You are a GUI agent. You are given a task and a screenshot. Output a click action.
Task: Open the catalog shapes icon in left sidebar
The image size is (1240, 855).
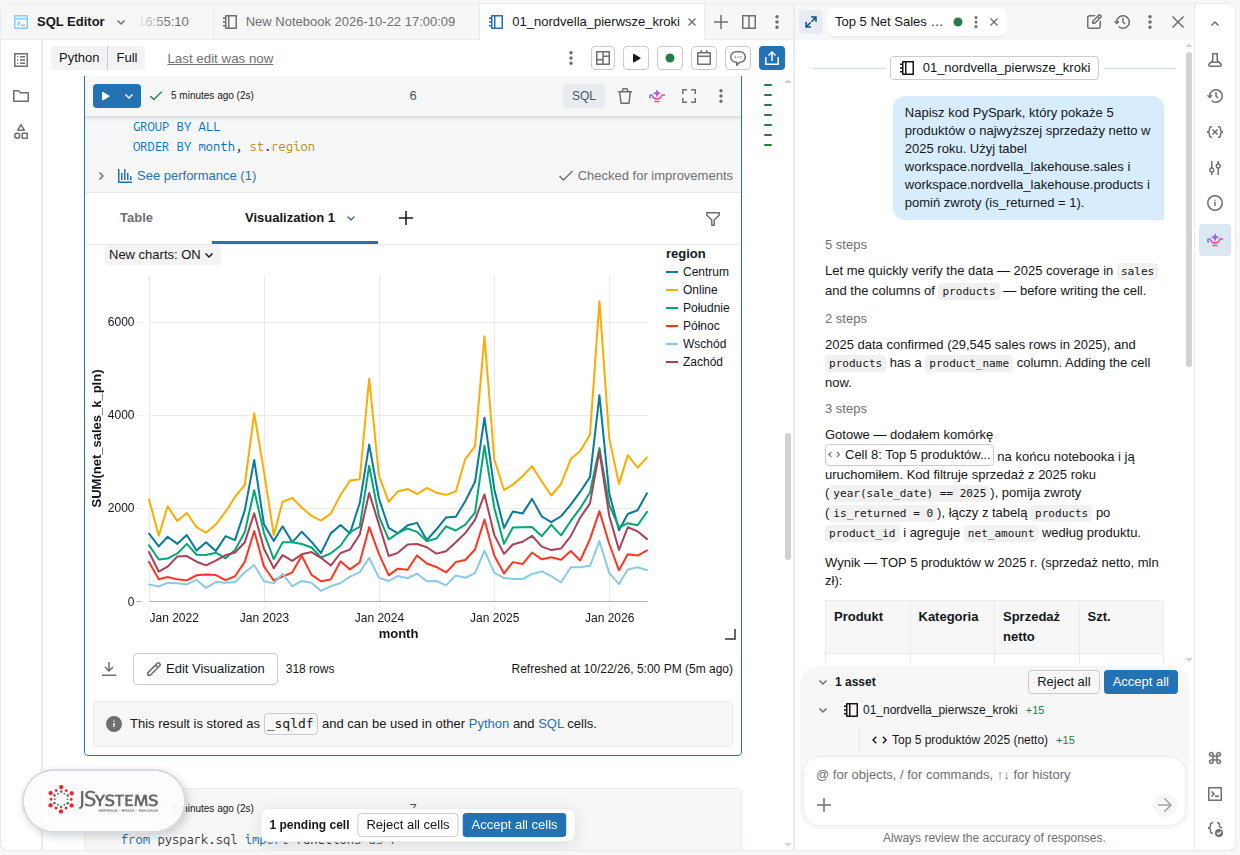[x=21, y=132]
